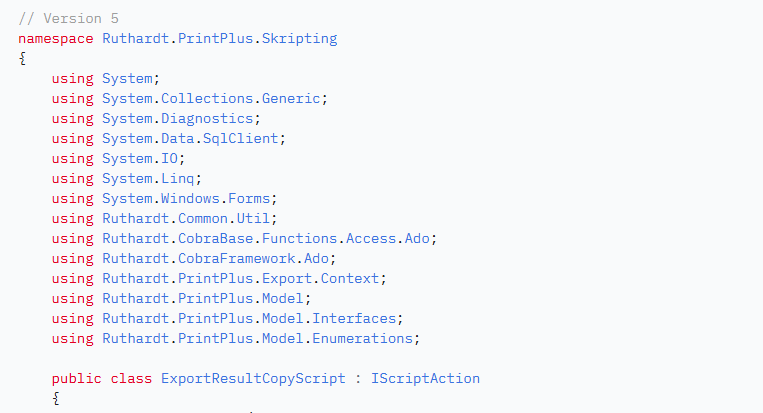
Task: Click the namespace keyword
Action: [56, 39]
